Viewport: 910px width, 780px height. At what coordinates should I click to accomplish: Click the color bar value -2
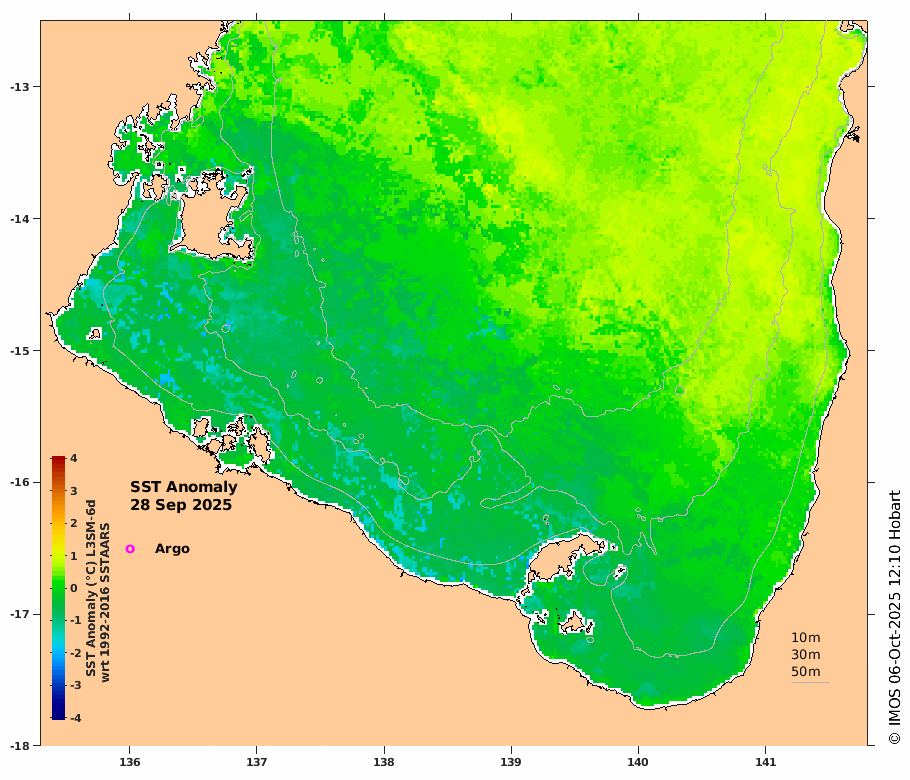[75, 653]
